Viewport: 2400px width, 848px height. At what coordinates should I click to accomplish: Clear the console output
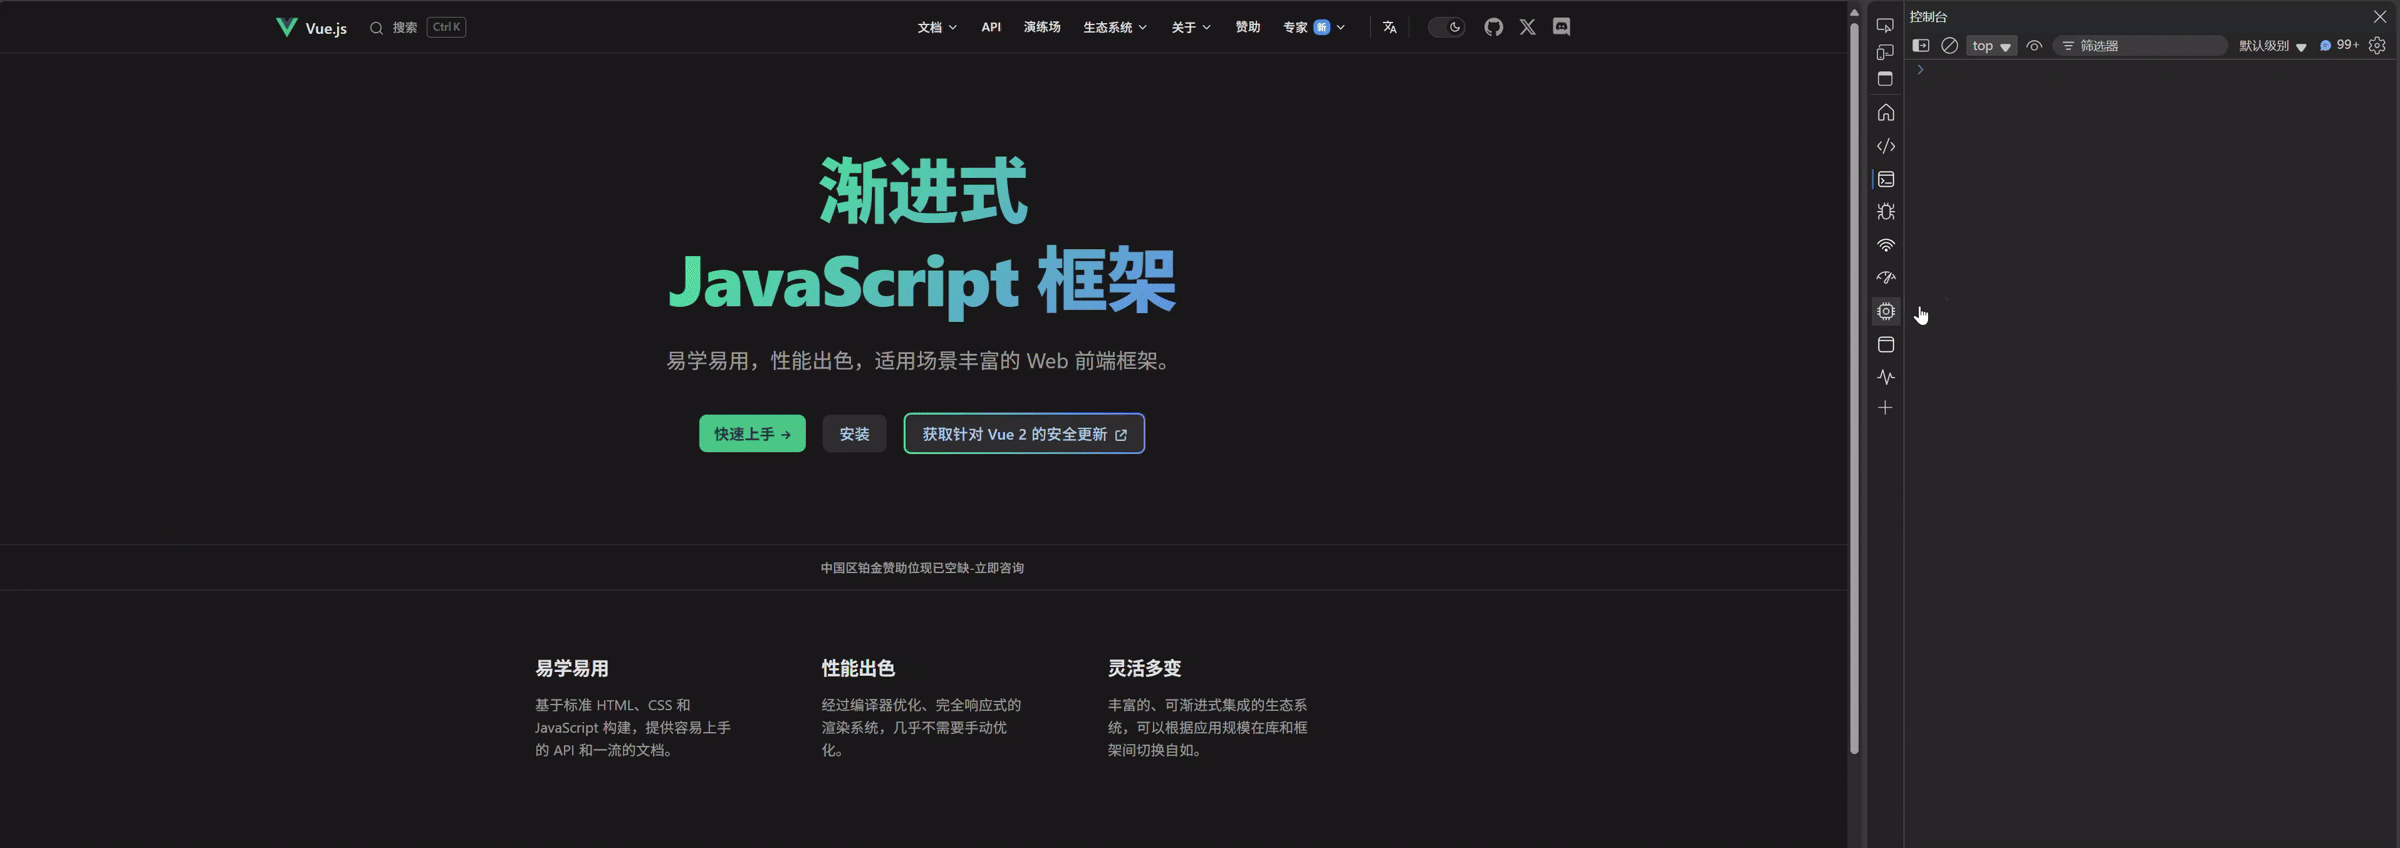[x=1949, y=45]
